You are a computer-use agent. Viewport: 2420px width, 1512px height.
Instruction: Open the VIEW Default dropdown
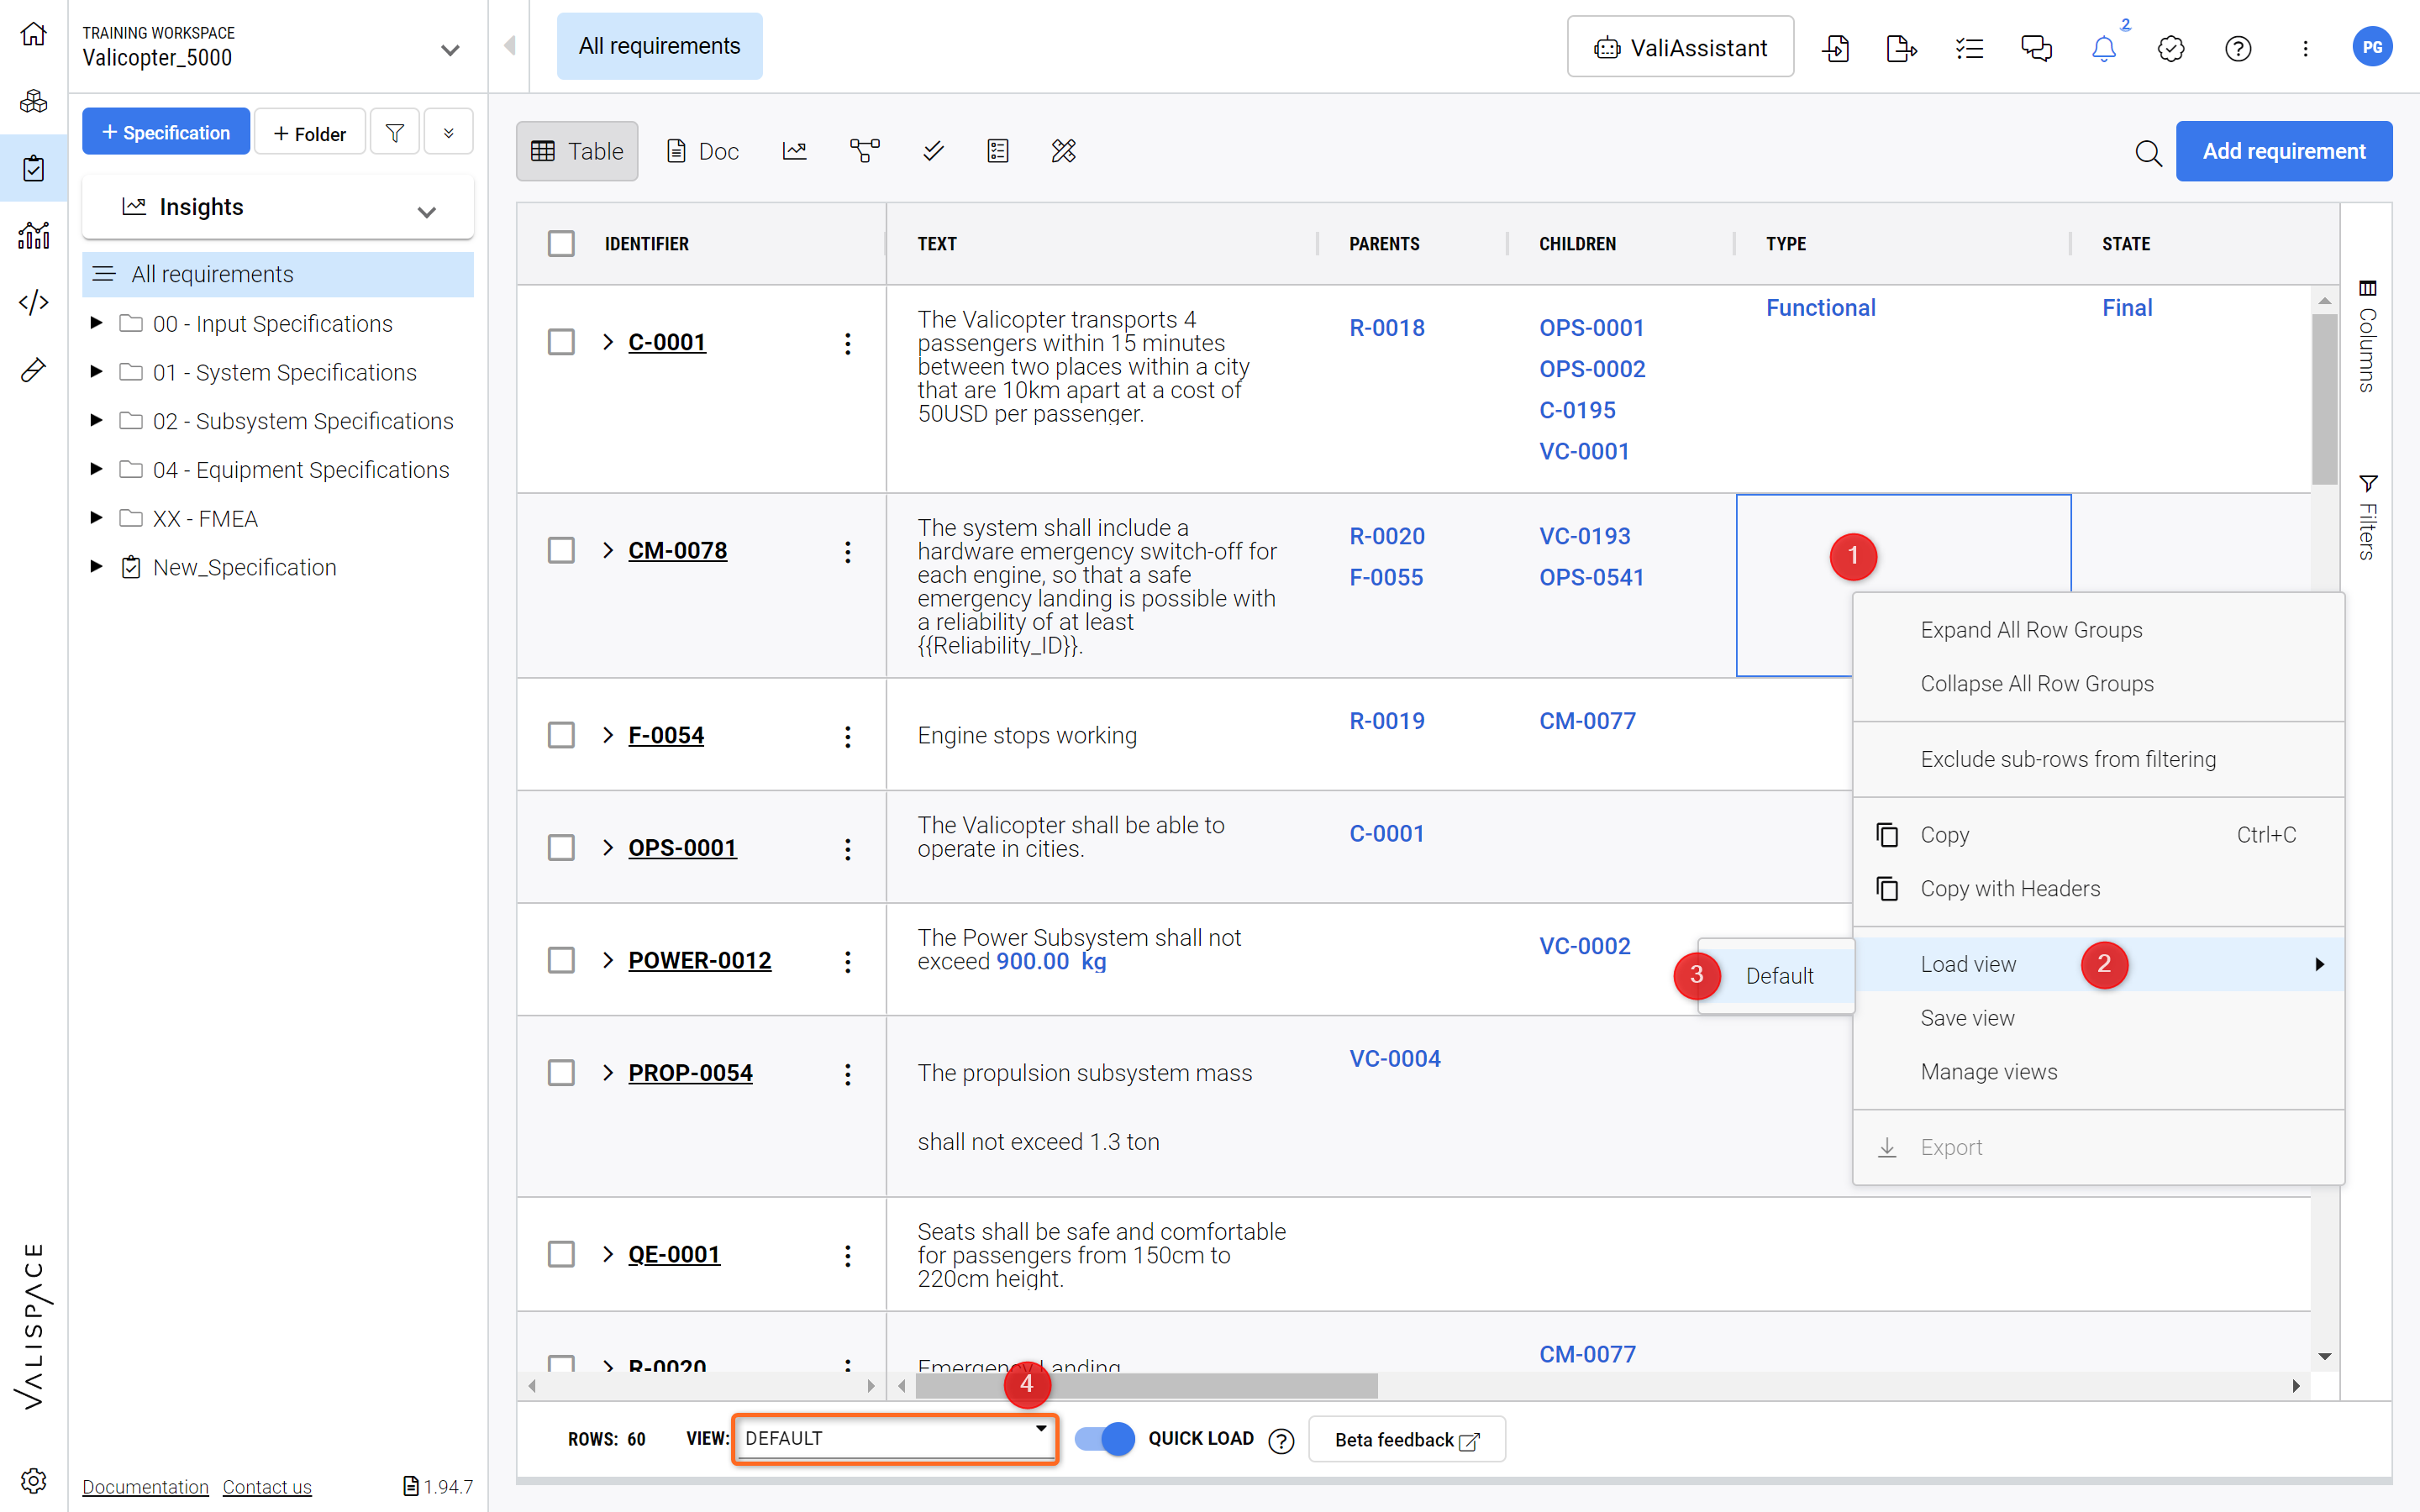point(895,1439)
